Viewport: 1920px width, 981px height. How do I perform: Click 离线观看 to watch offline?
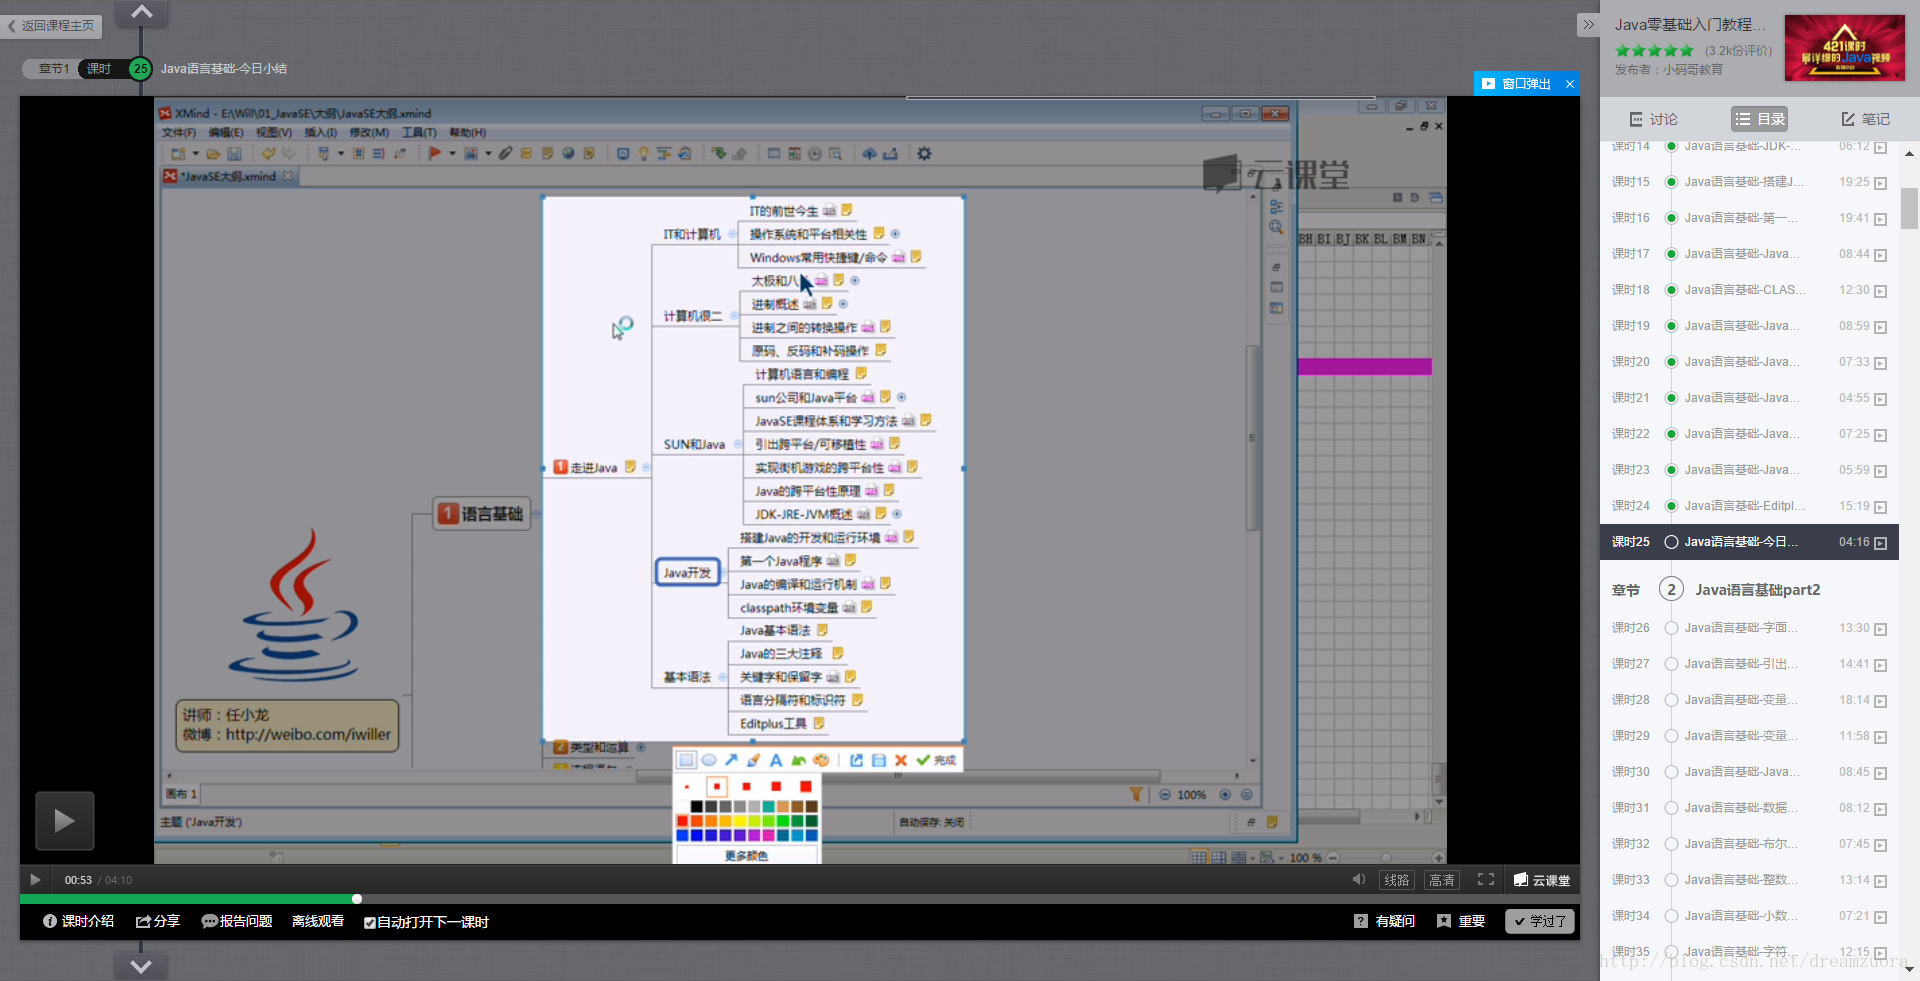tap(318, 921)
